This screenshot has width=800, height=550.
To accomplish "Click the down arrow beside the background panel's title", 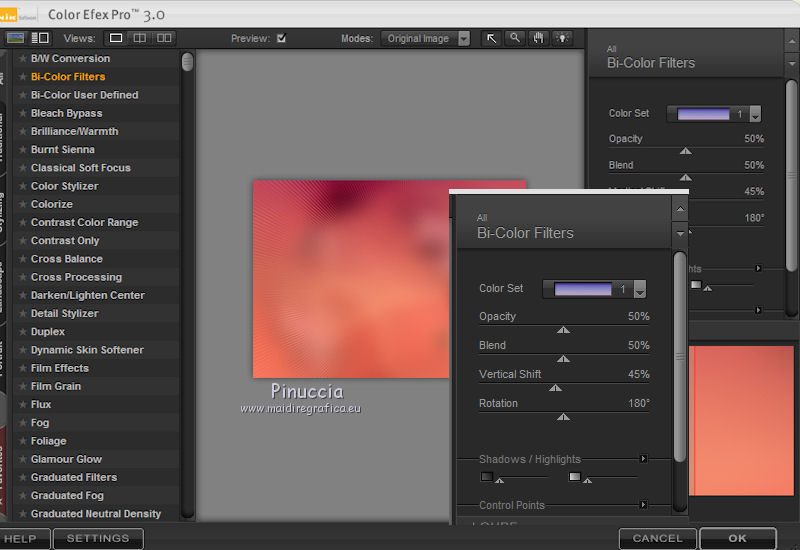I will 792,64.
